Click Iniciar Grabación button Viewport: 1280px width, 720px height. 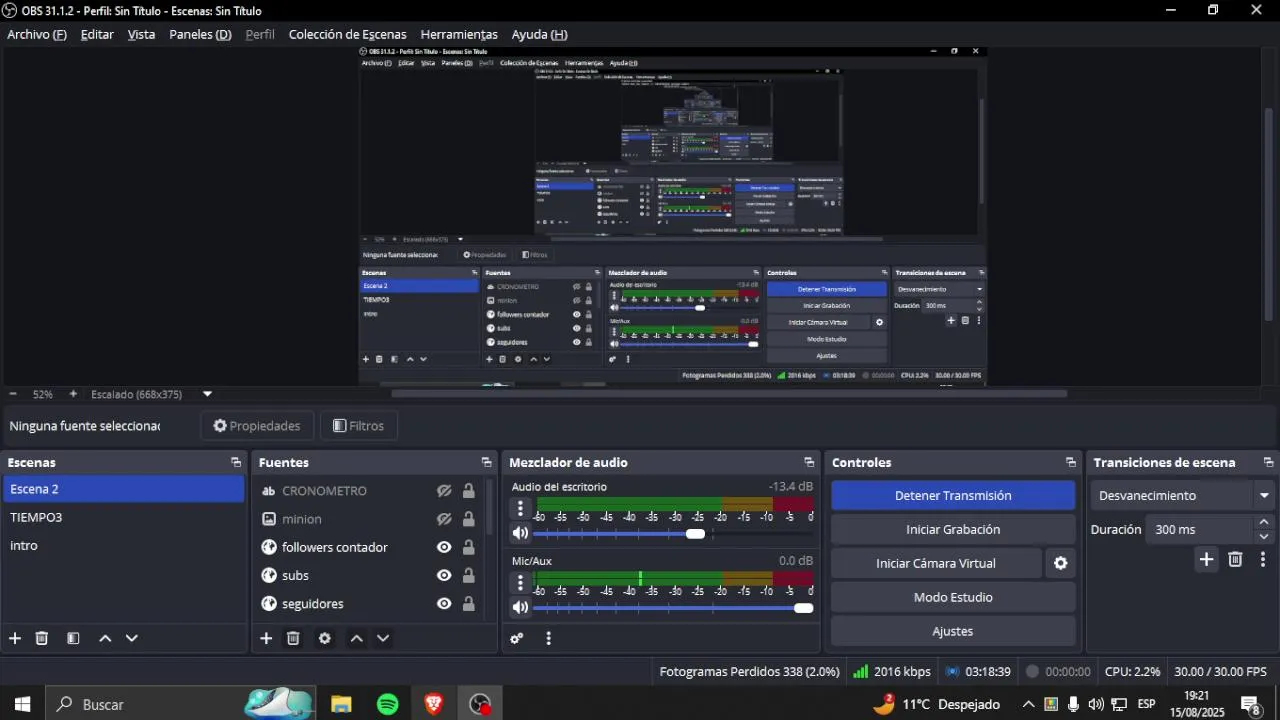pyautogui.click(x=953, y=529)
